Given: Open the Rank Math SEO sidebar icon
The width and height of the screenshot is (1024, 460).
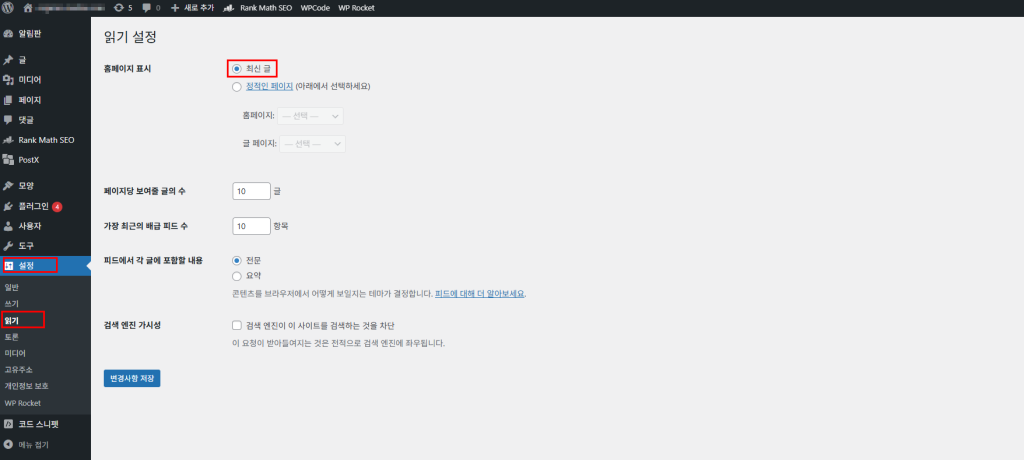Looking at the screenshot, I should tap(8, 140).
